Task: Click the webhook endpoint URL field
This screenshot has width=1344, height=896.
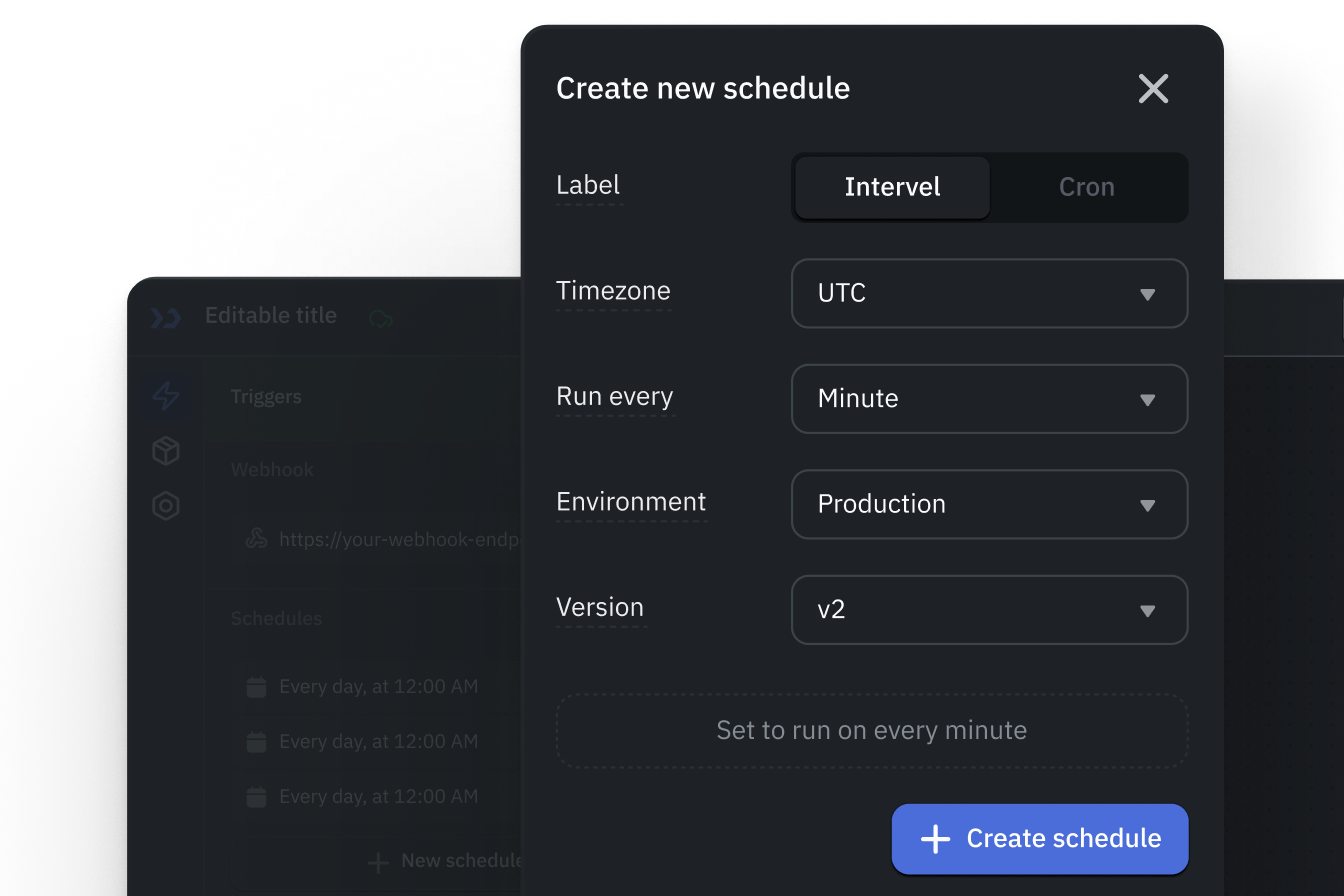Action: click(x=378, y=539)
